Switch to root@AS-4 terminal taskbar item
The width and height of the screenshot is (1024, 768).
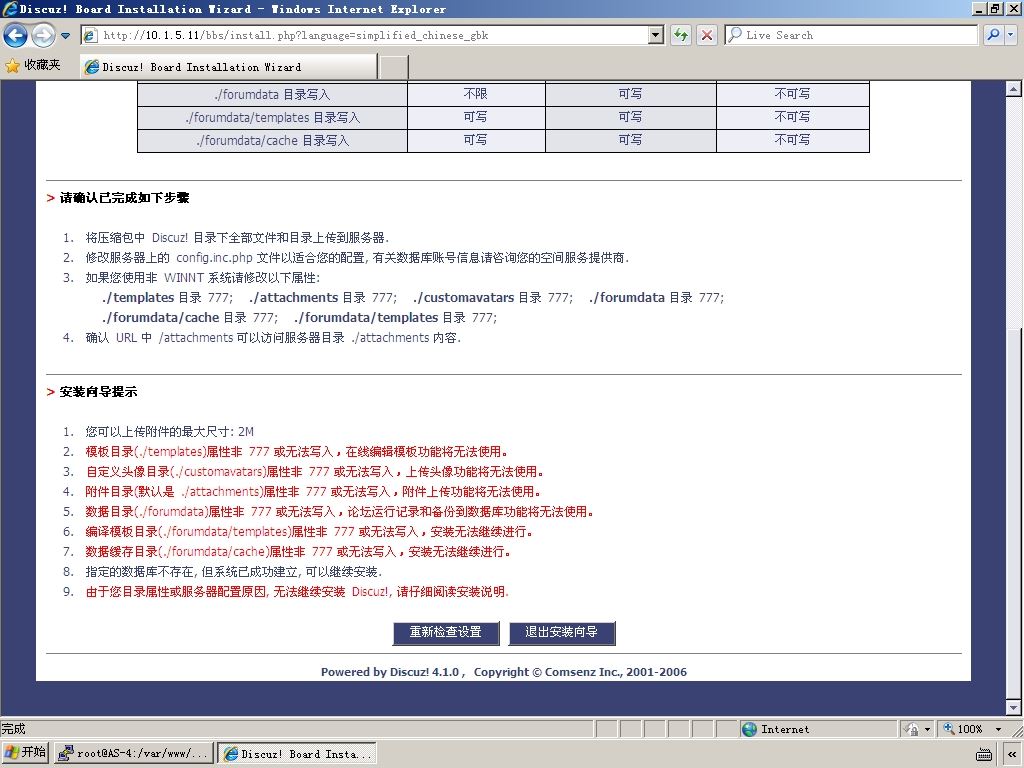click(x=133, y=754)
